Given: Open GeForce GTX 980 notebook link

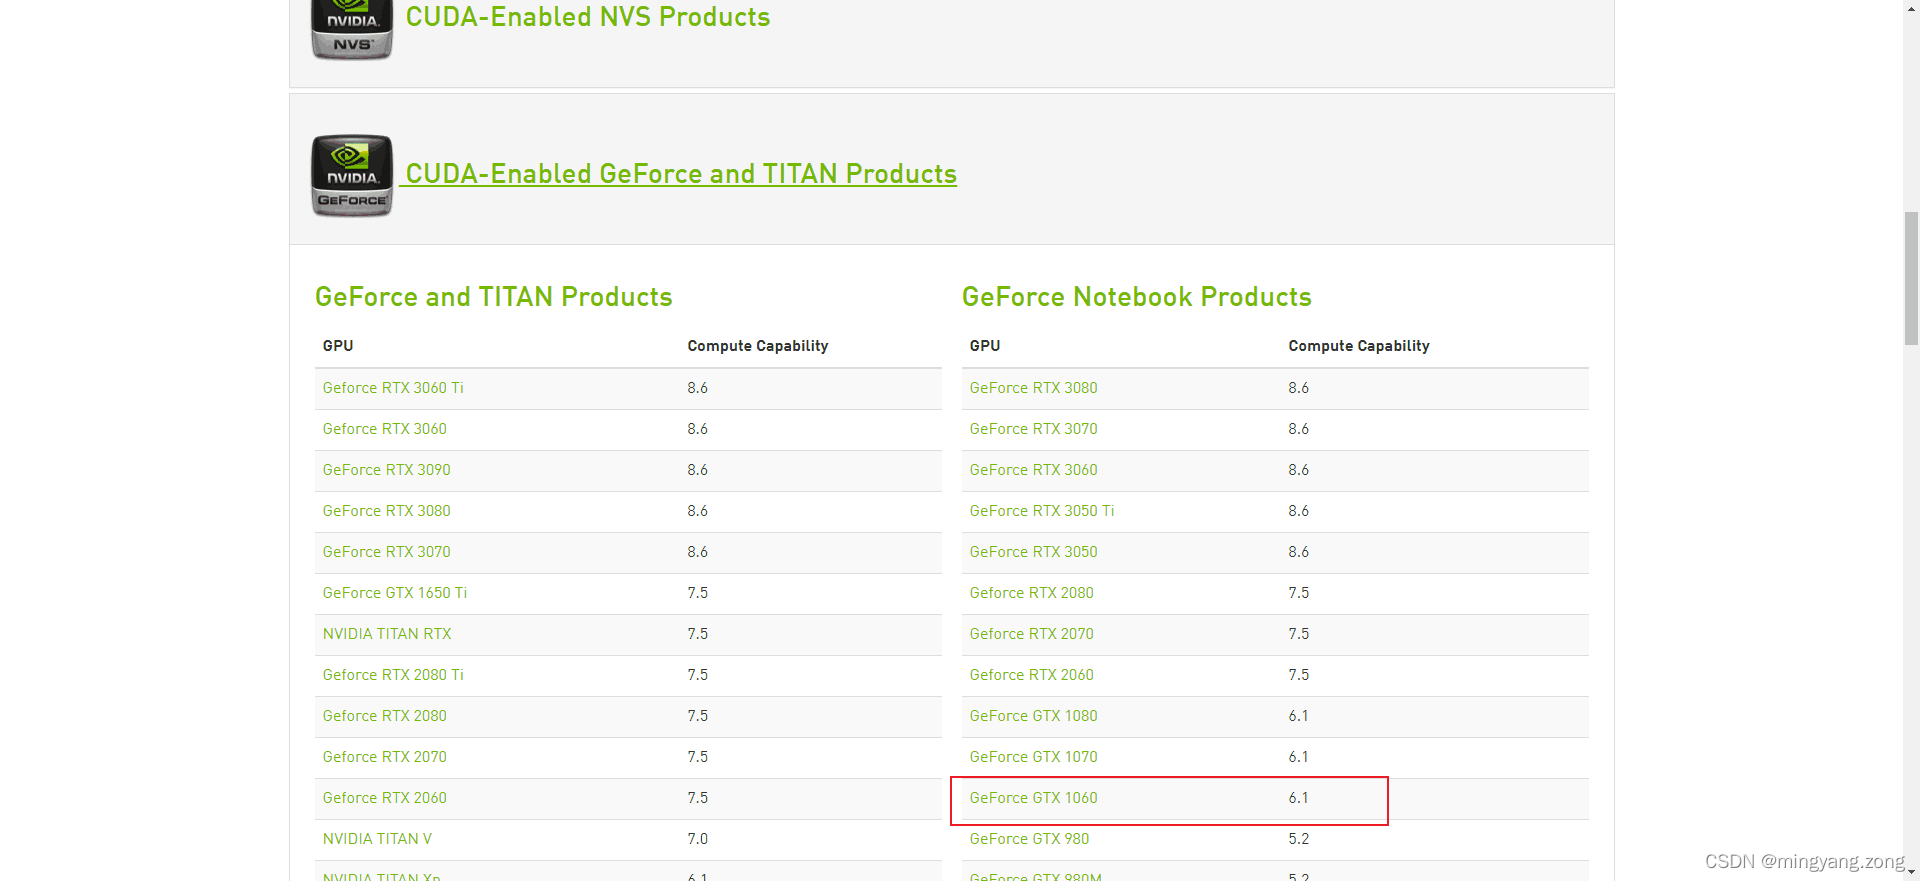Looking at the screenshot, I should (1029, 839).
